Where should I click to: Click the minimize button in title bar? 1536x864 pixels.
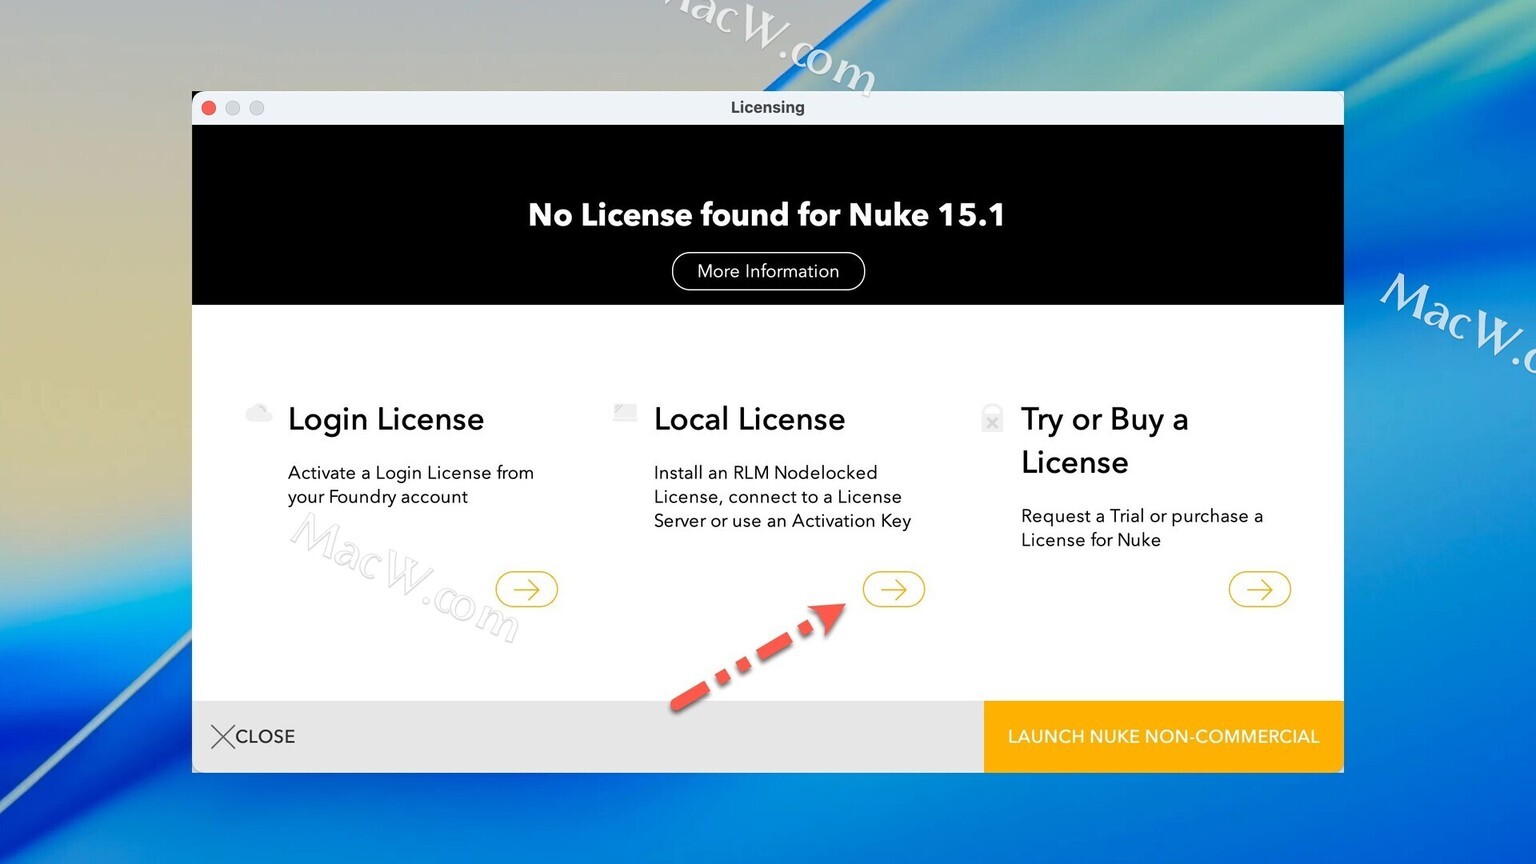coord(233,108)
